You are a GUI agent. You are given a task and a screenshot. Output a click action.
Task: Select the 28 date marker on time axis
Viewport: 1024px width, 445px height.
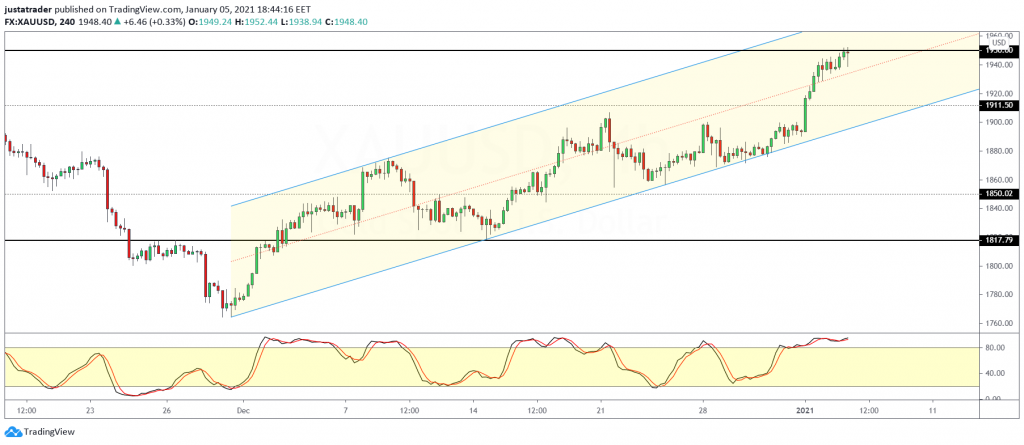pos(703,410)
